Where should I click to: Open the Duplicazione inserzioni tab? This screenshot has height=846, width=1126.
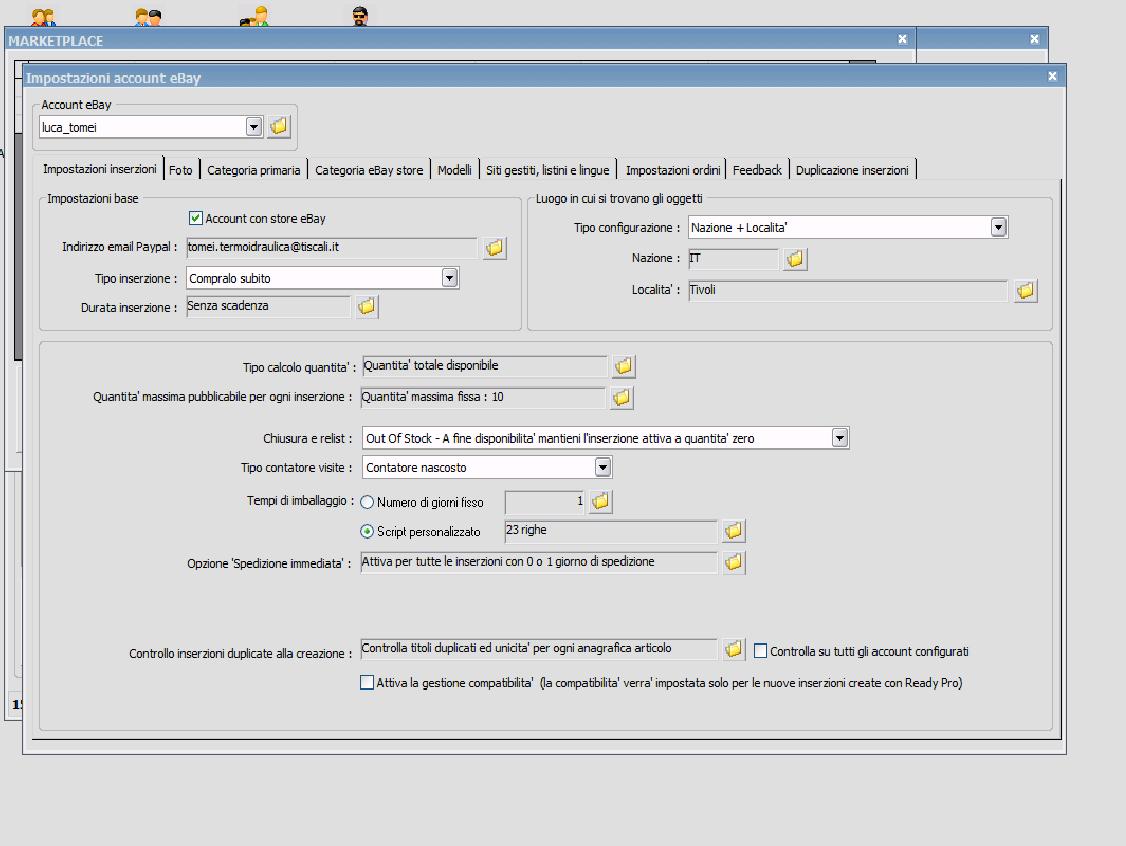coord(852,170)
